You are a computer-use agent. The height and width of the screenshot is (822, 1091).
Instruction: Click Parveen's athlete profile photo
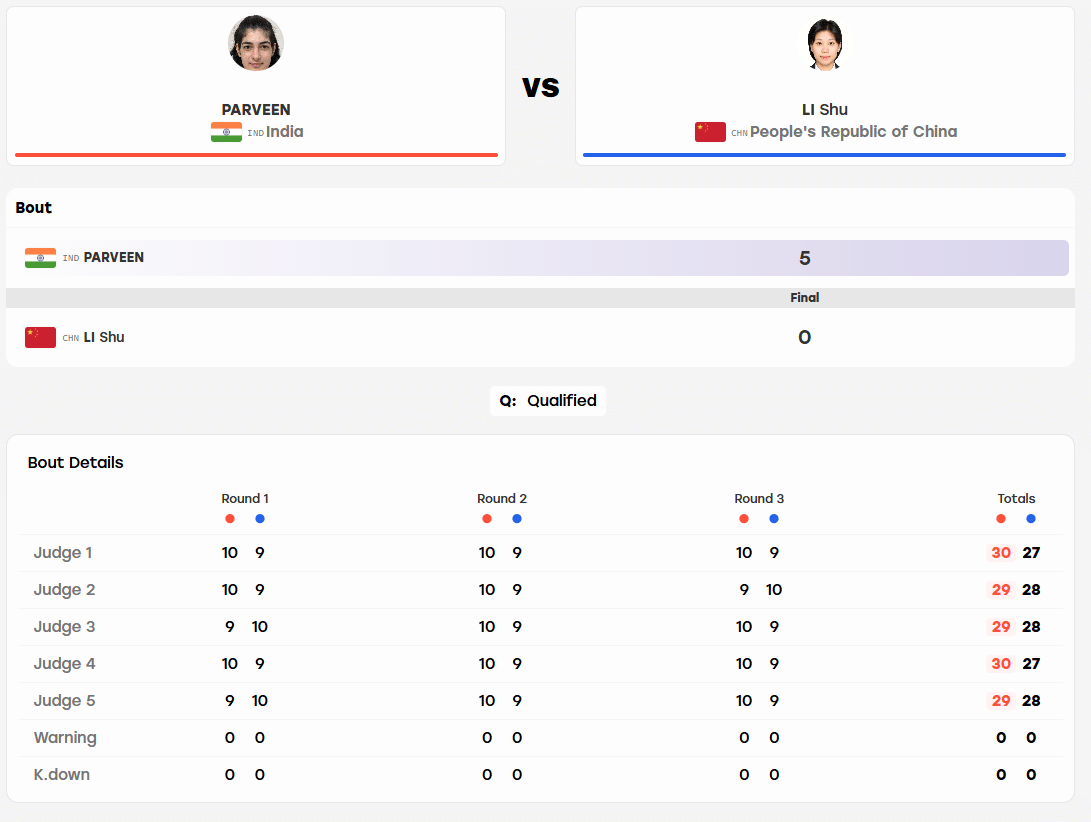click(x=255, y=43)
